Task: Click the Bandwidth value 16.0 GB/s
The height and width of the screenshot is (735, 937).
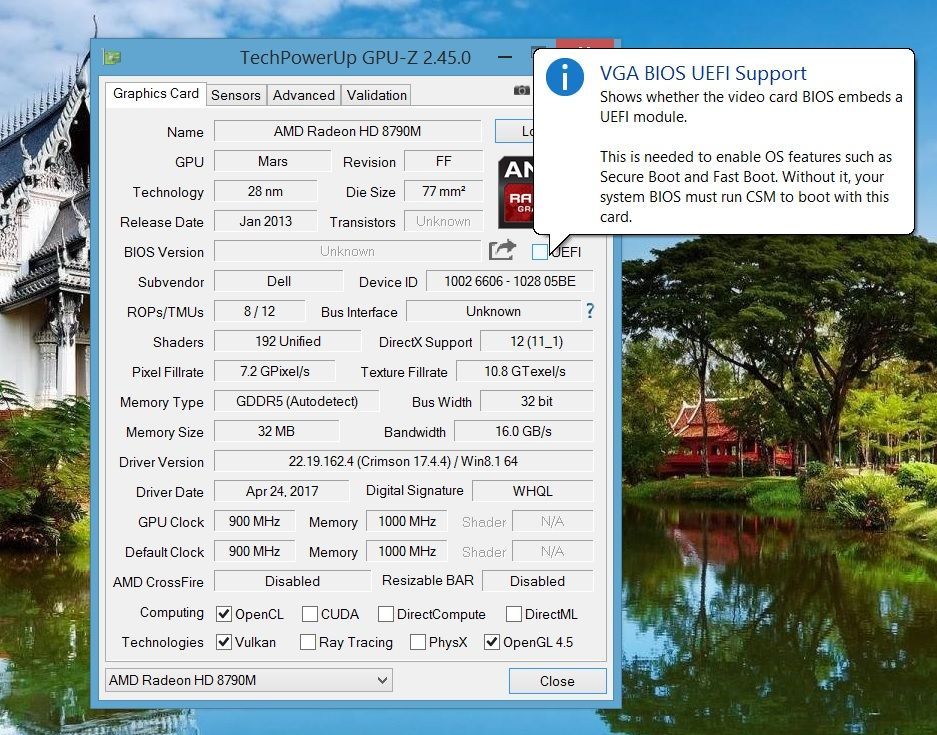Action: (x=523, y=431)
